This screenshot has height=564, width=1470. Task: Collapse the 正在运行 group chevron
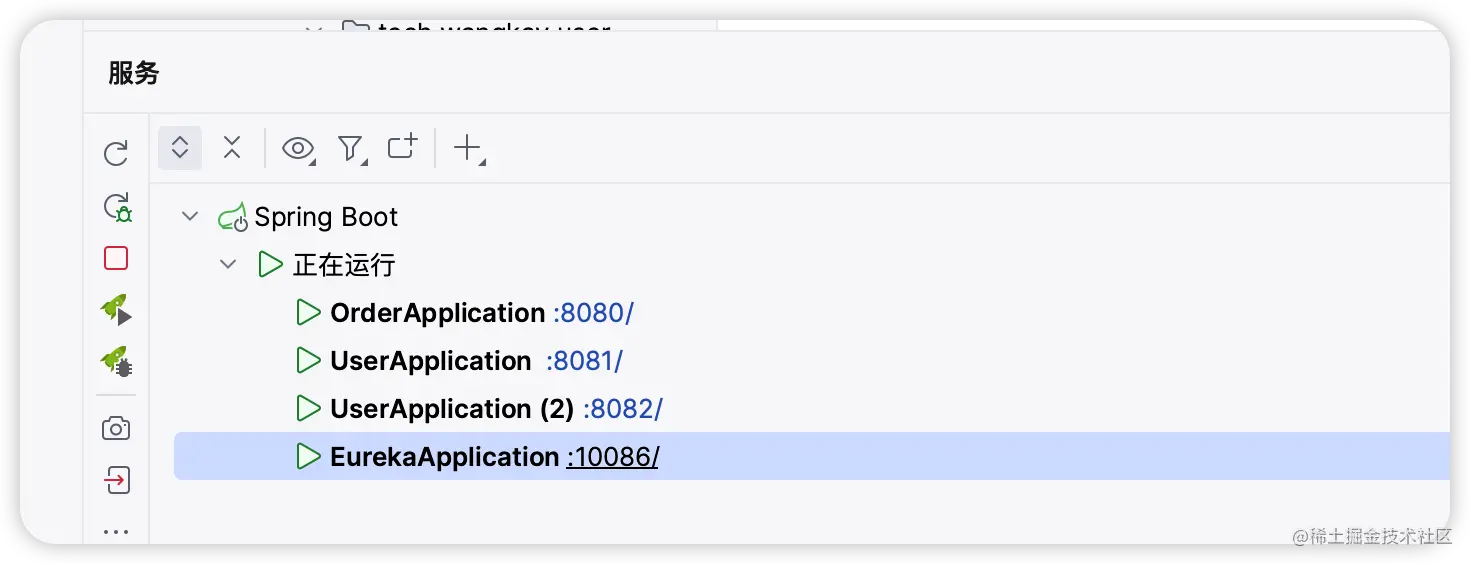tap(228, 265)
